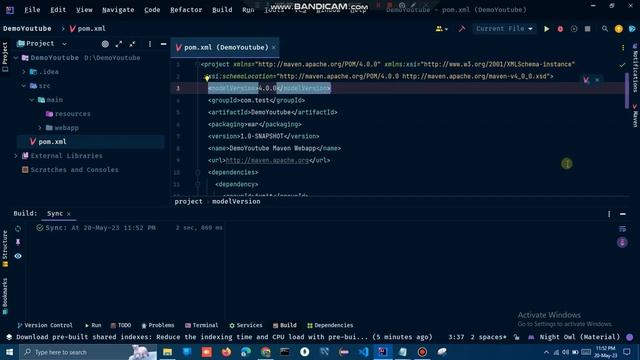Stop the running process square icon
The width and height of the screenshot is (640, 360).
coord(587,29)
